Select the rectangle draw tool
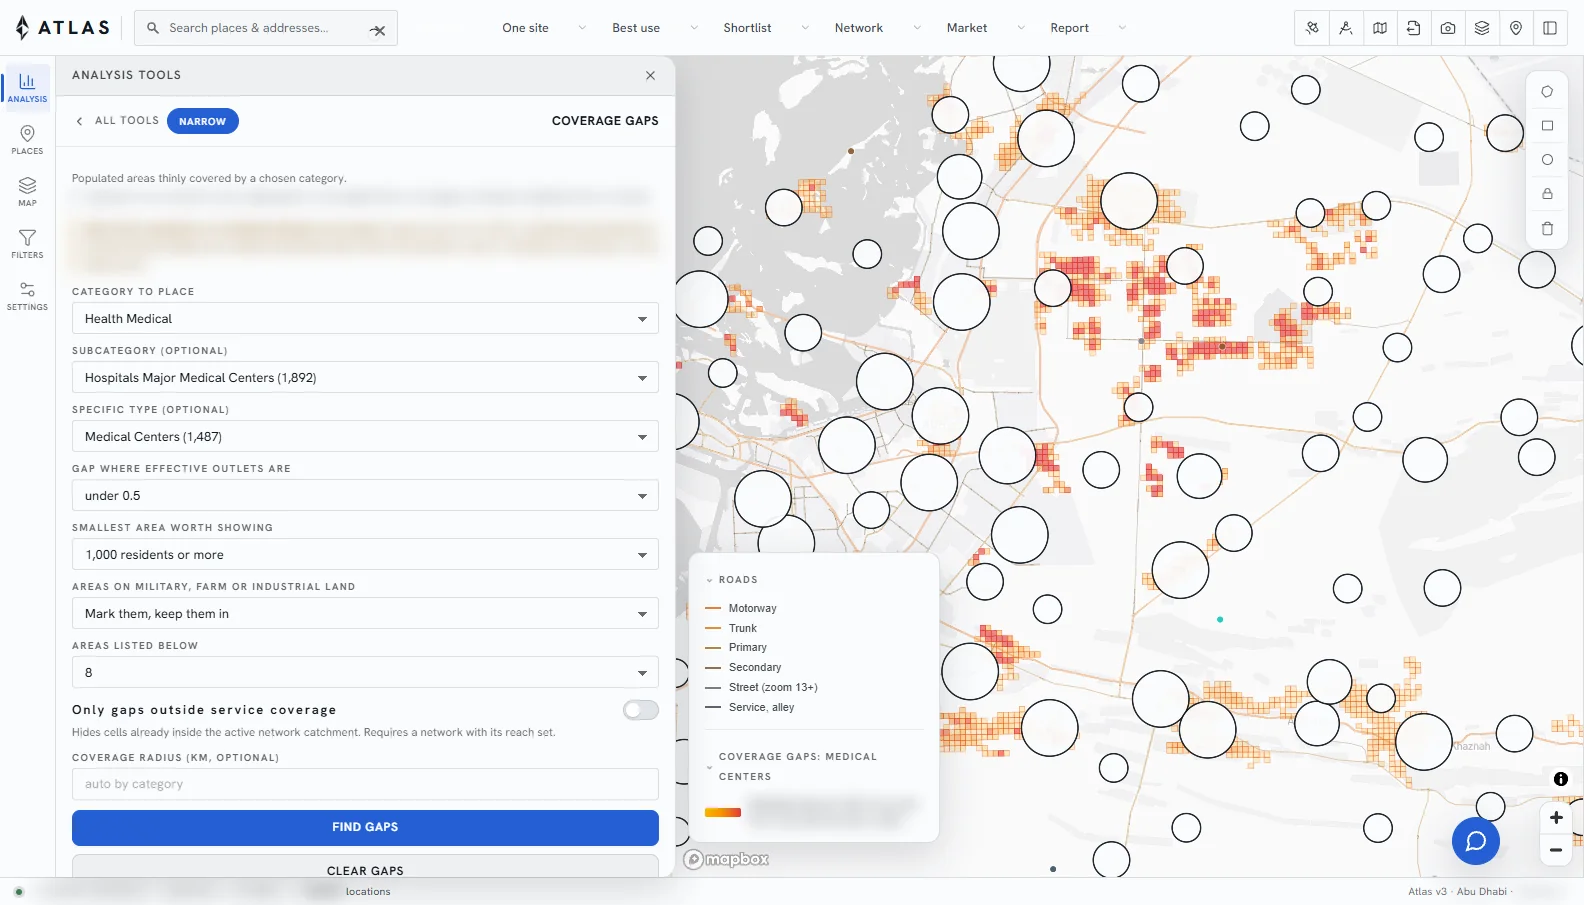Viewport: 1584px width, 905px height. 1547,126
